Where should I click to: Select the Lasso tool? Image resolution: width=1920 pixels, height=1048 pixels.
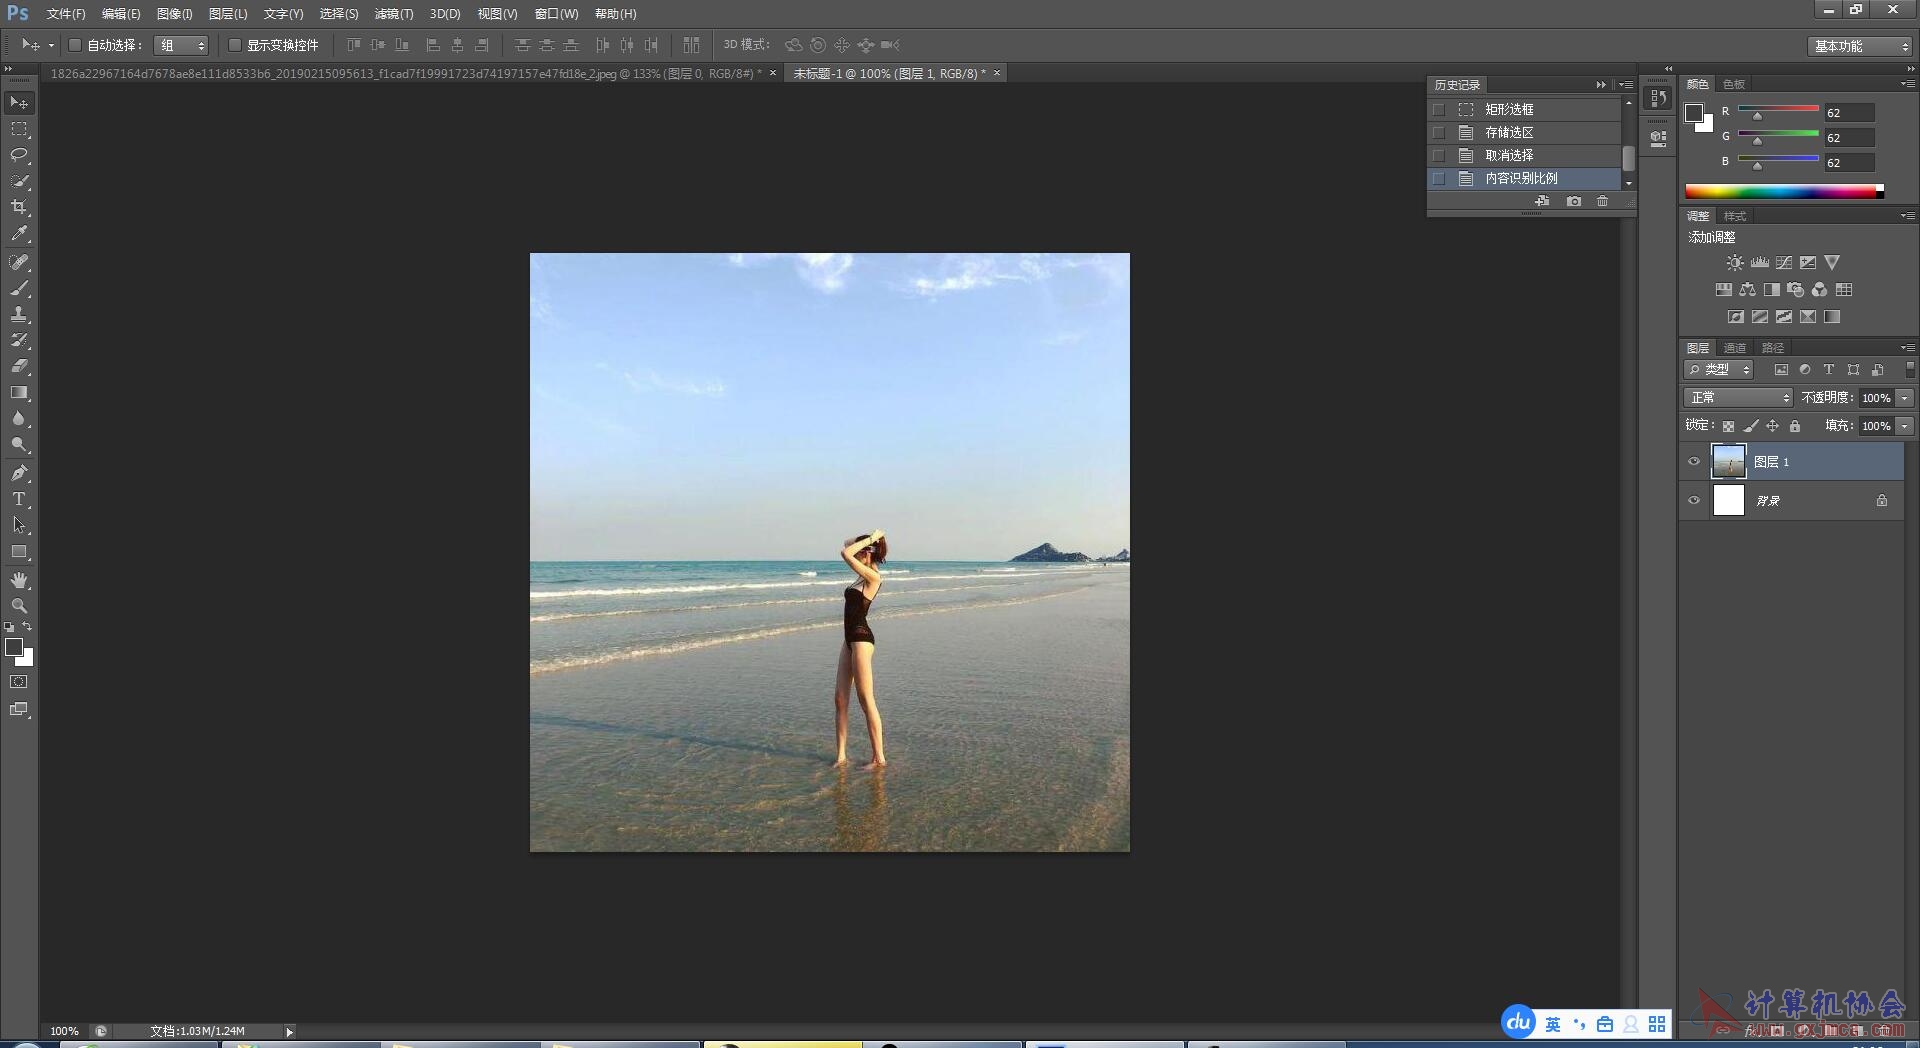point(19,155)
